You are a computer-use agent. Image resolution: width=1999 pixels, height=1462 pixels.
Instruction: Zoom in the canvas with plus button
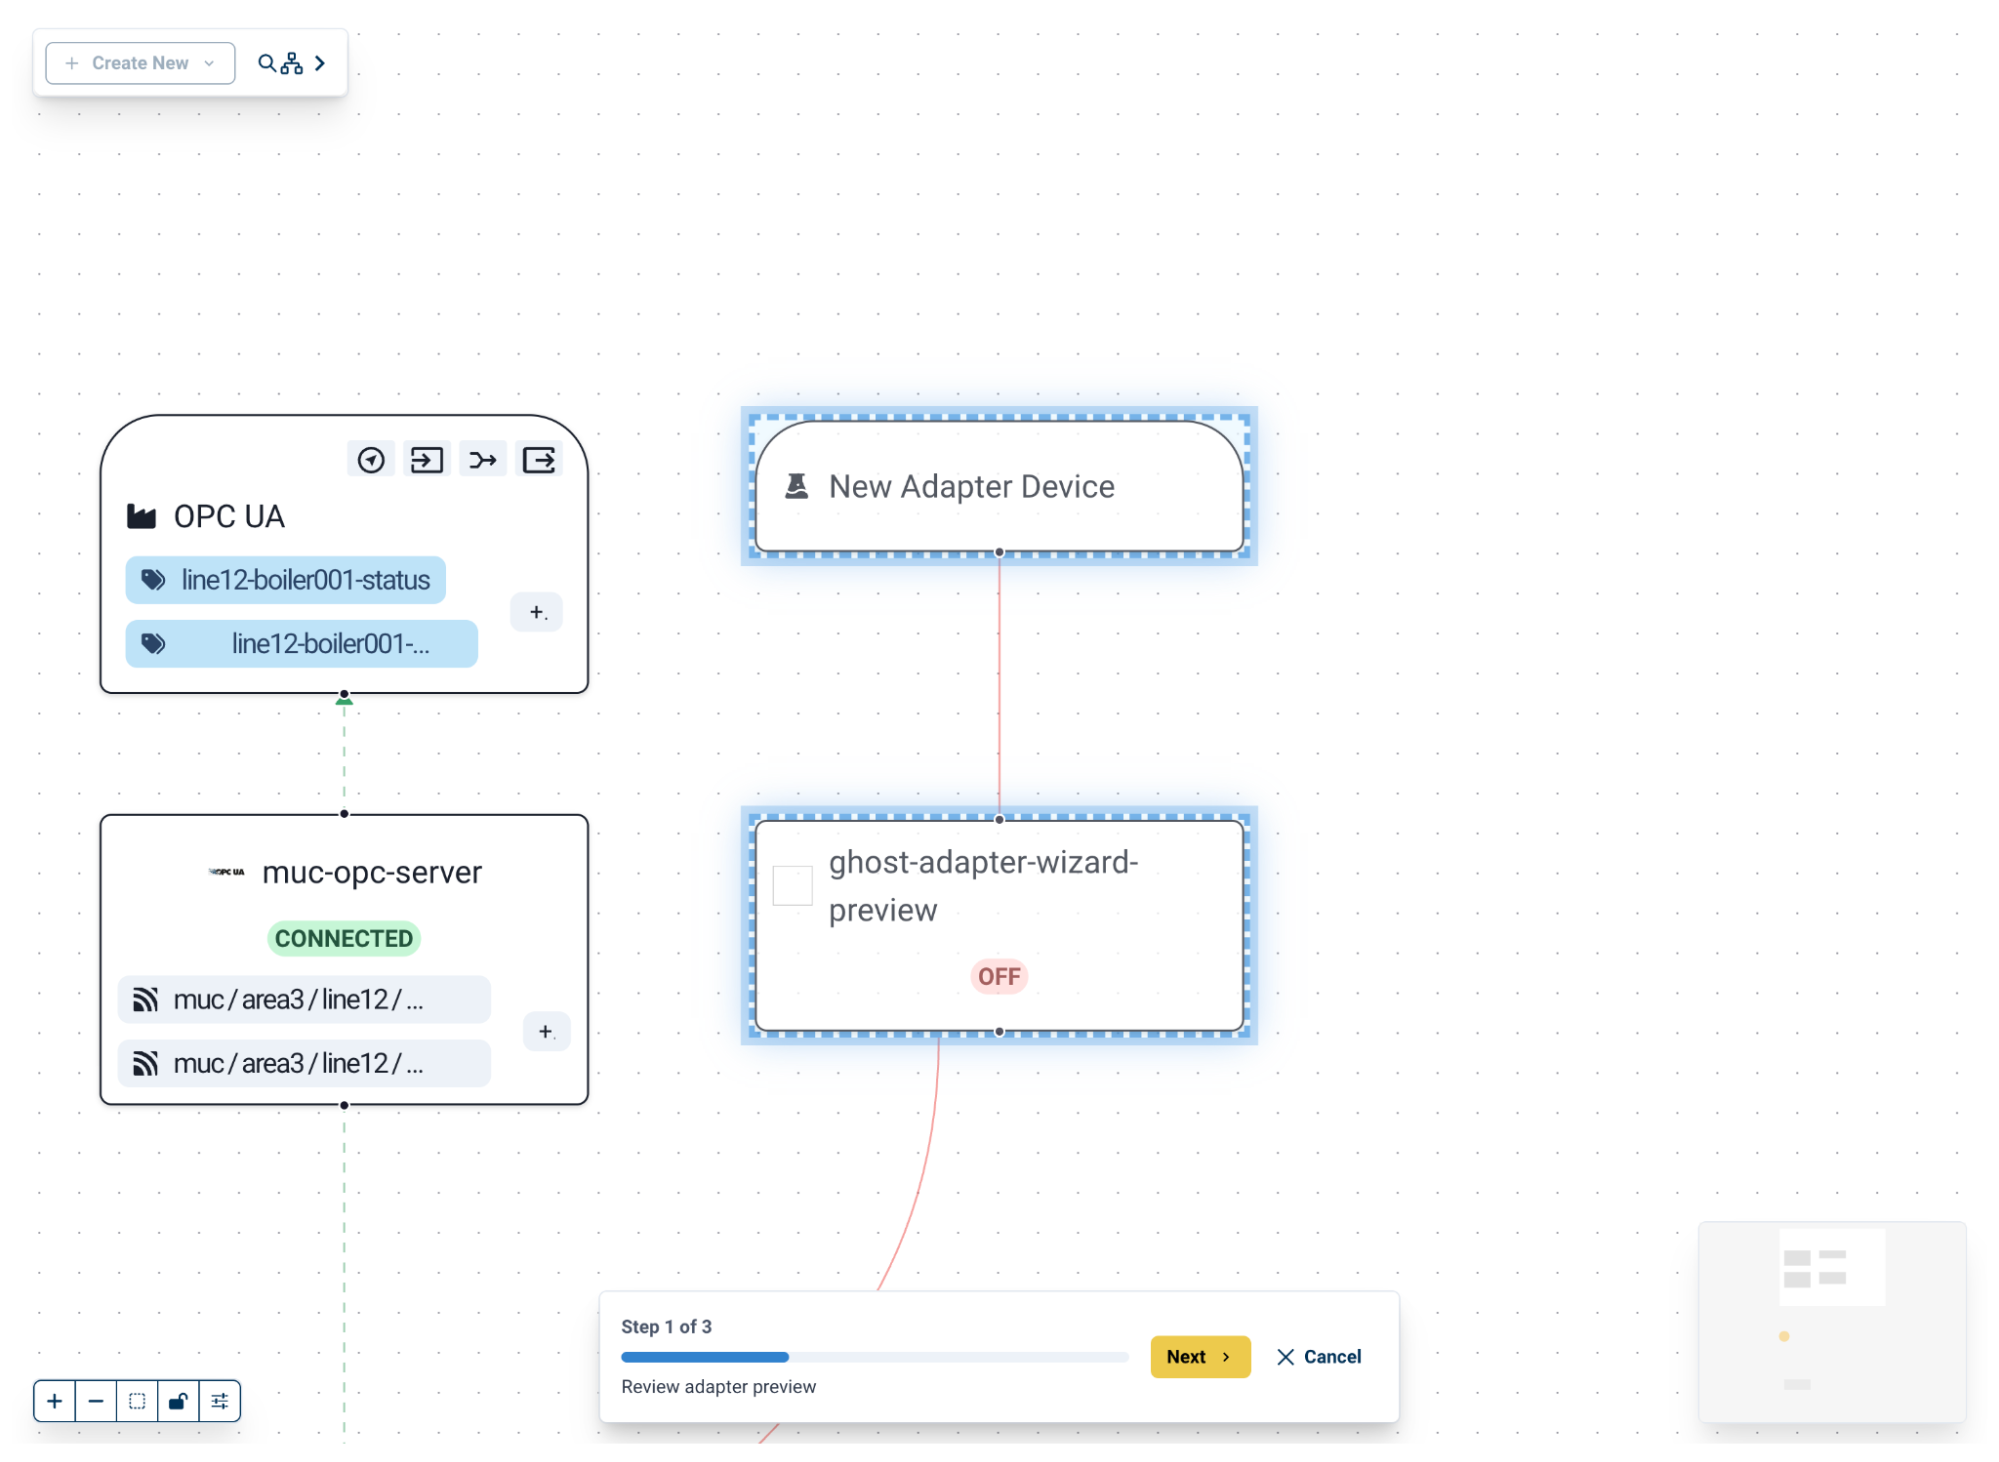55,1401
